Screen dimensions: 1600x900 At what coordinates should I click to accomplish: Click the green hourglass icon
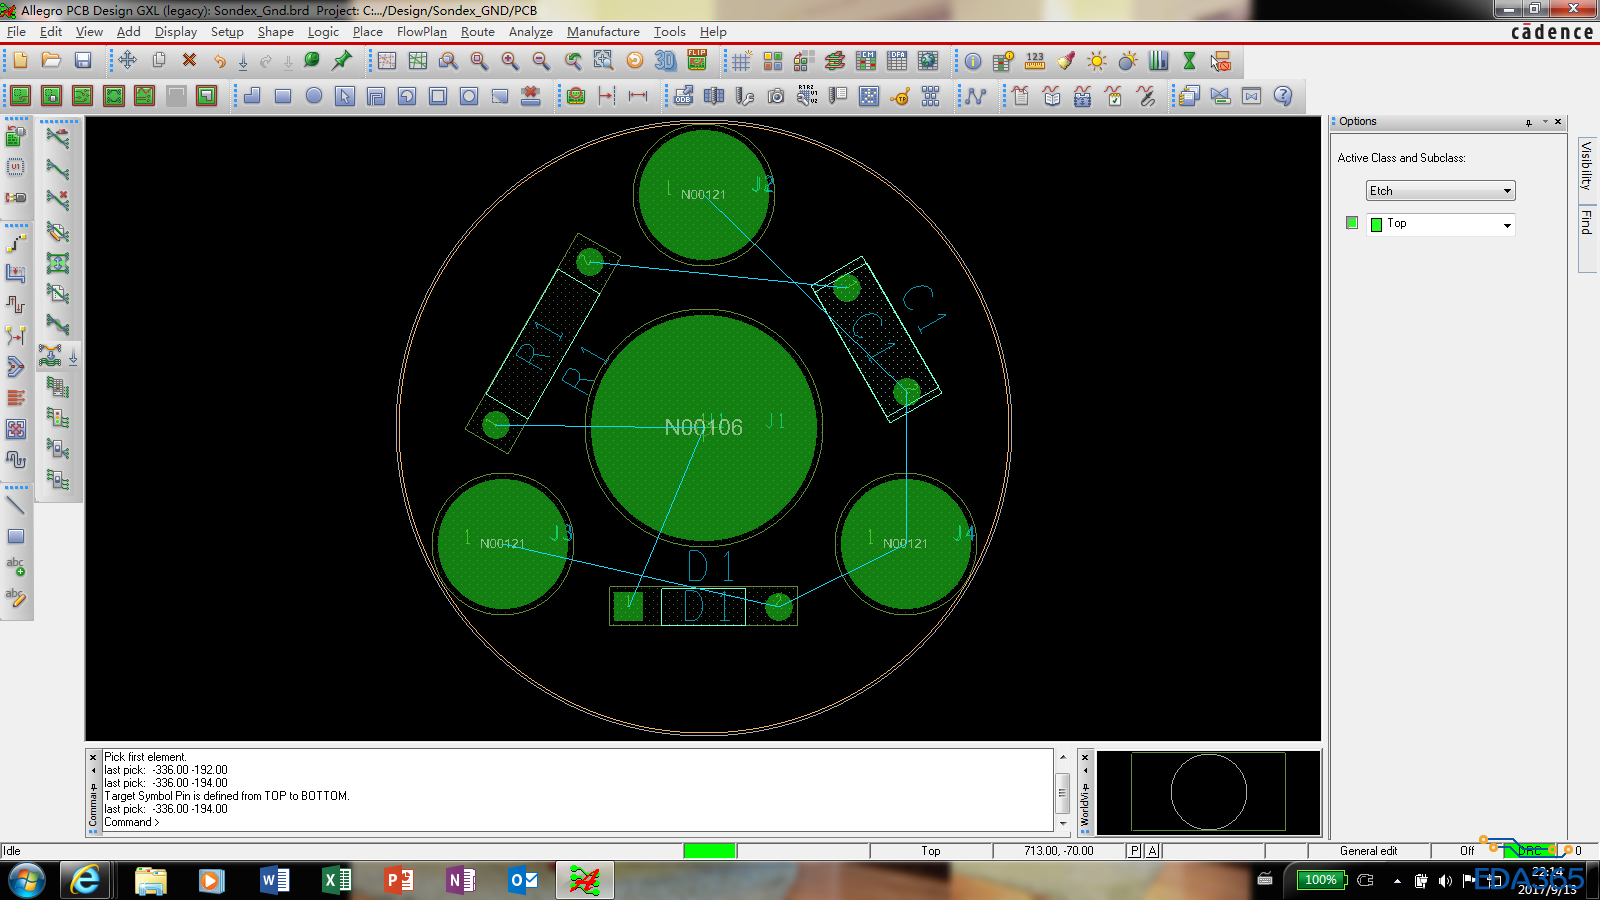(x=1189, y=61)
